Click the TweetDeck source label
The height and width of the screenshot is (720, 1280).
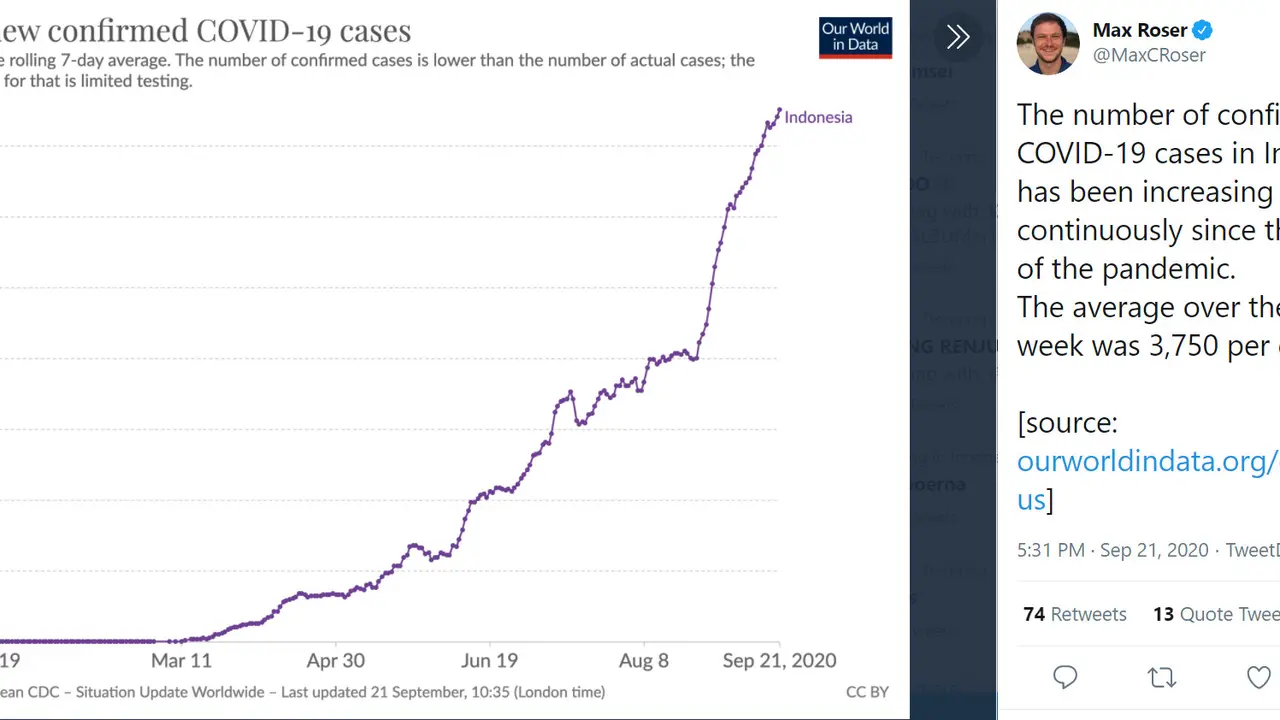tap(1252, 551)
